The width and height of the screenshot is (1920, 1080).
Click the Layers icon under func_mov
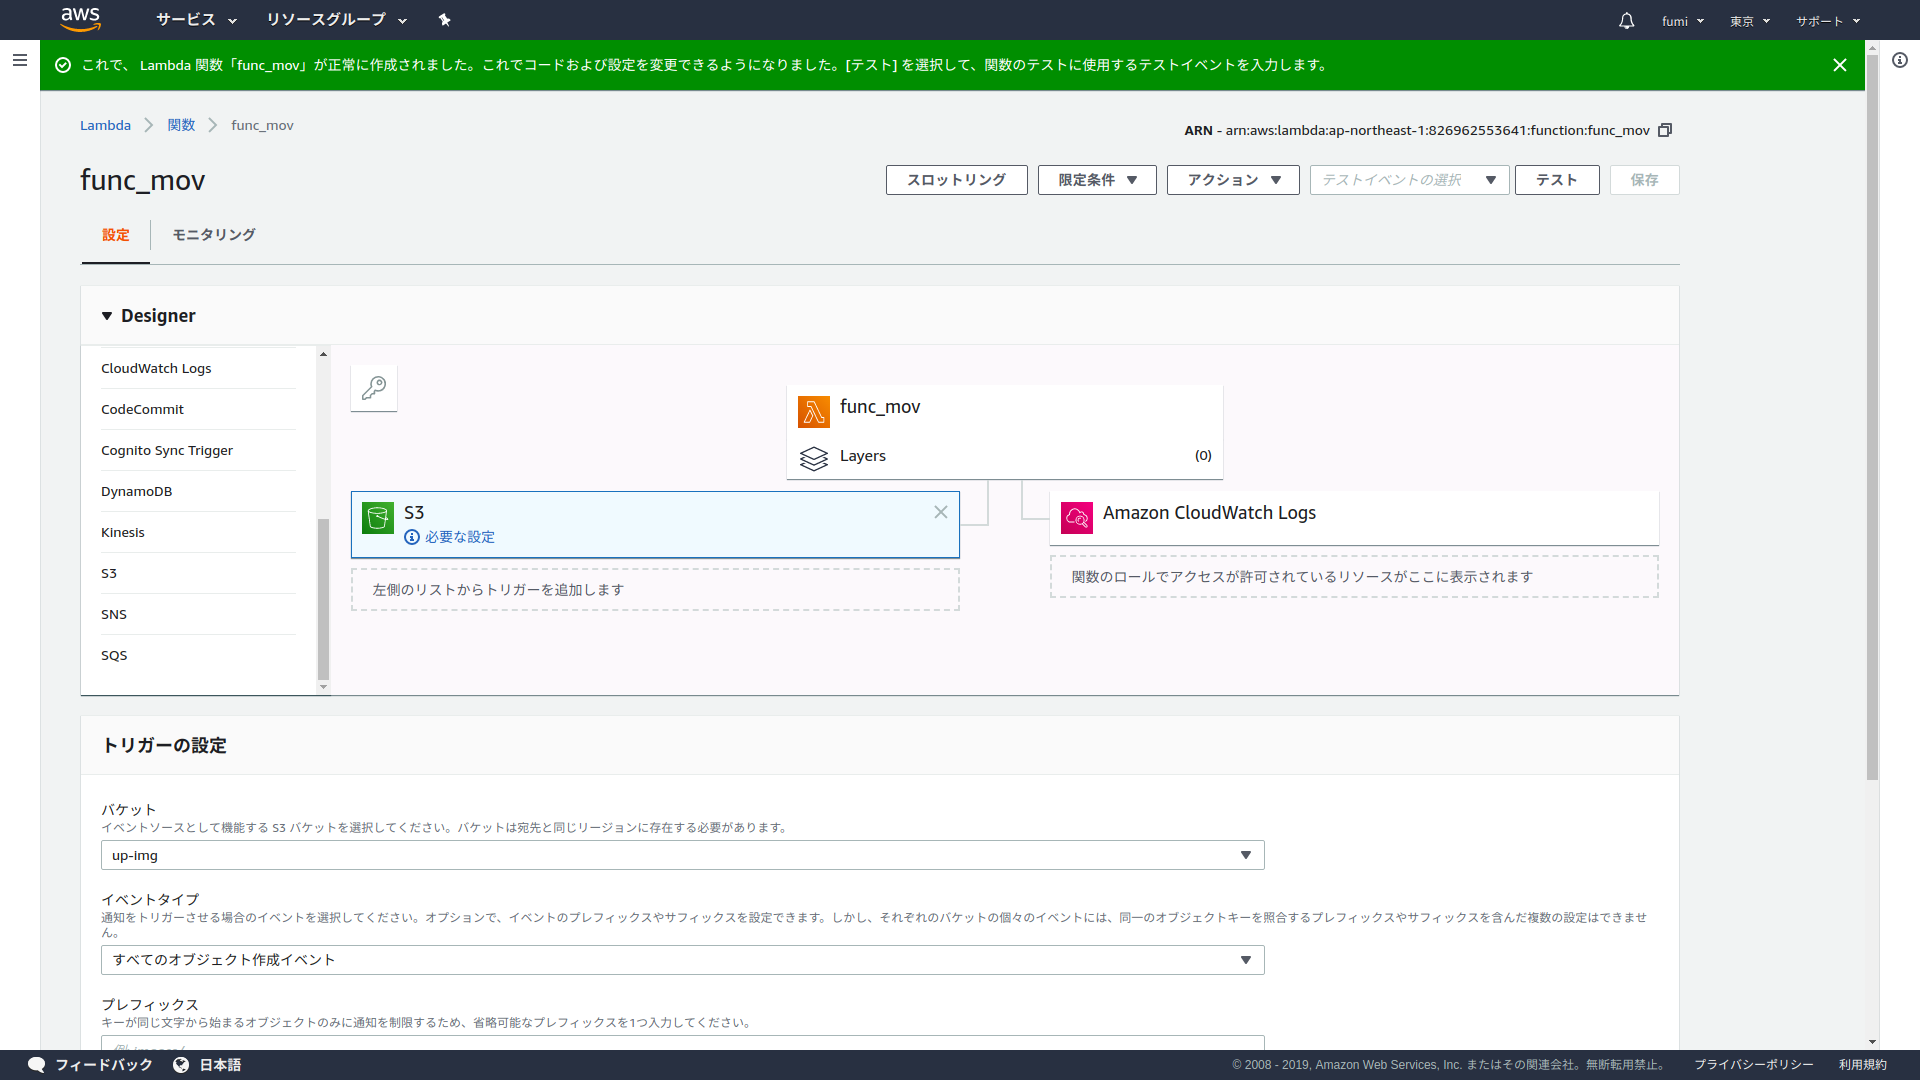click(814, 459)
